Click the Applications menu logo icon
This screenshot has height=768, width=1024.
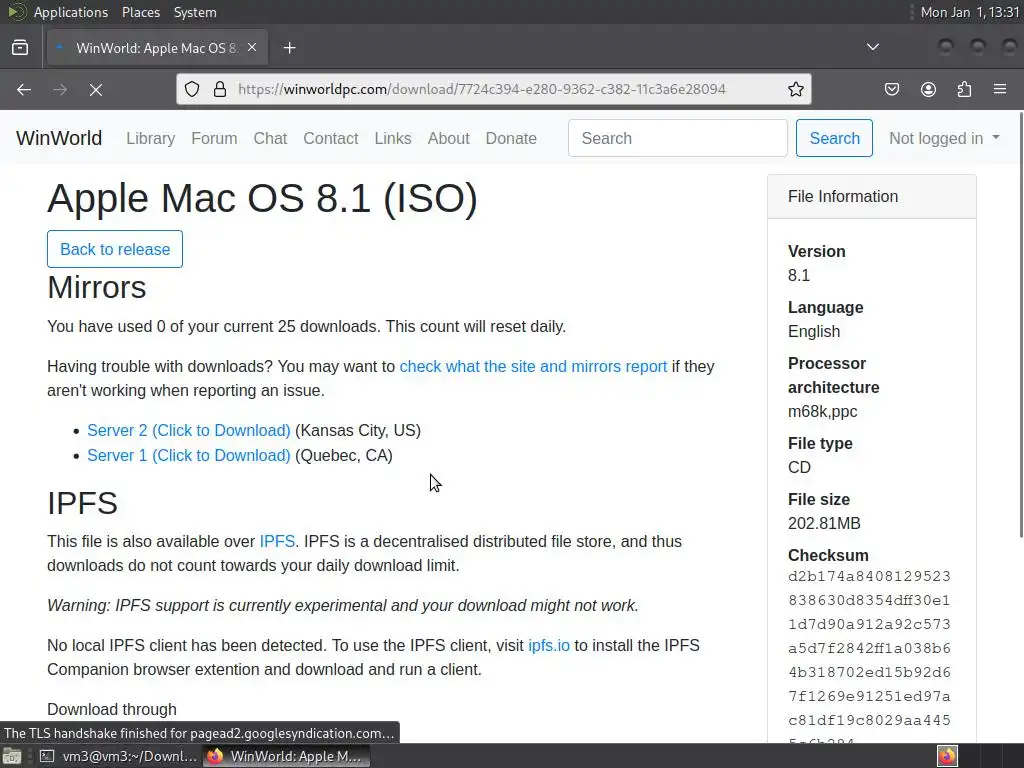point(16,12)
